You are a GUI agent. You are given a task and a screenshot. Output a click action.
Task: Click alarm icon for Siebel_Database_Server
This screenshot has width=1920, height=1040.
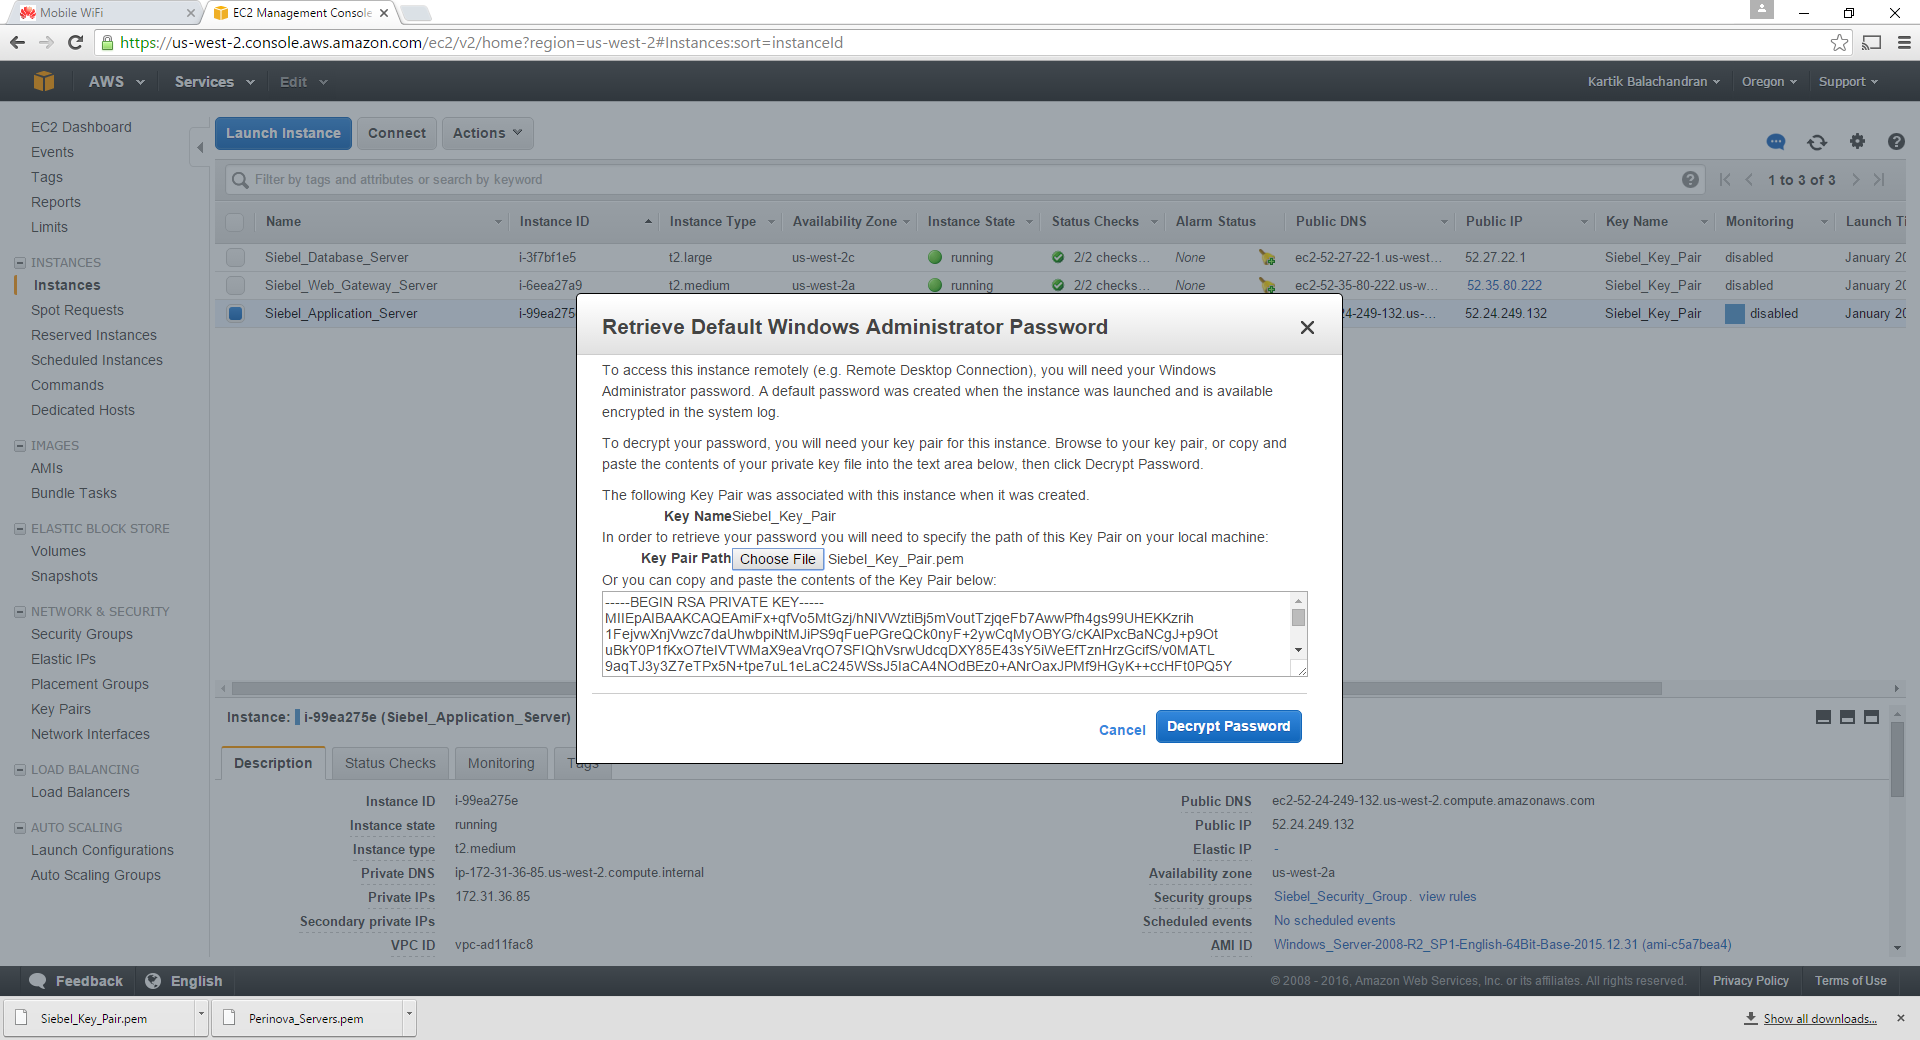click(x=1267, y=258)
